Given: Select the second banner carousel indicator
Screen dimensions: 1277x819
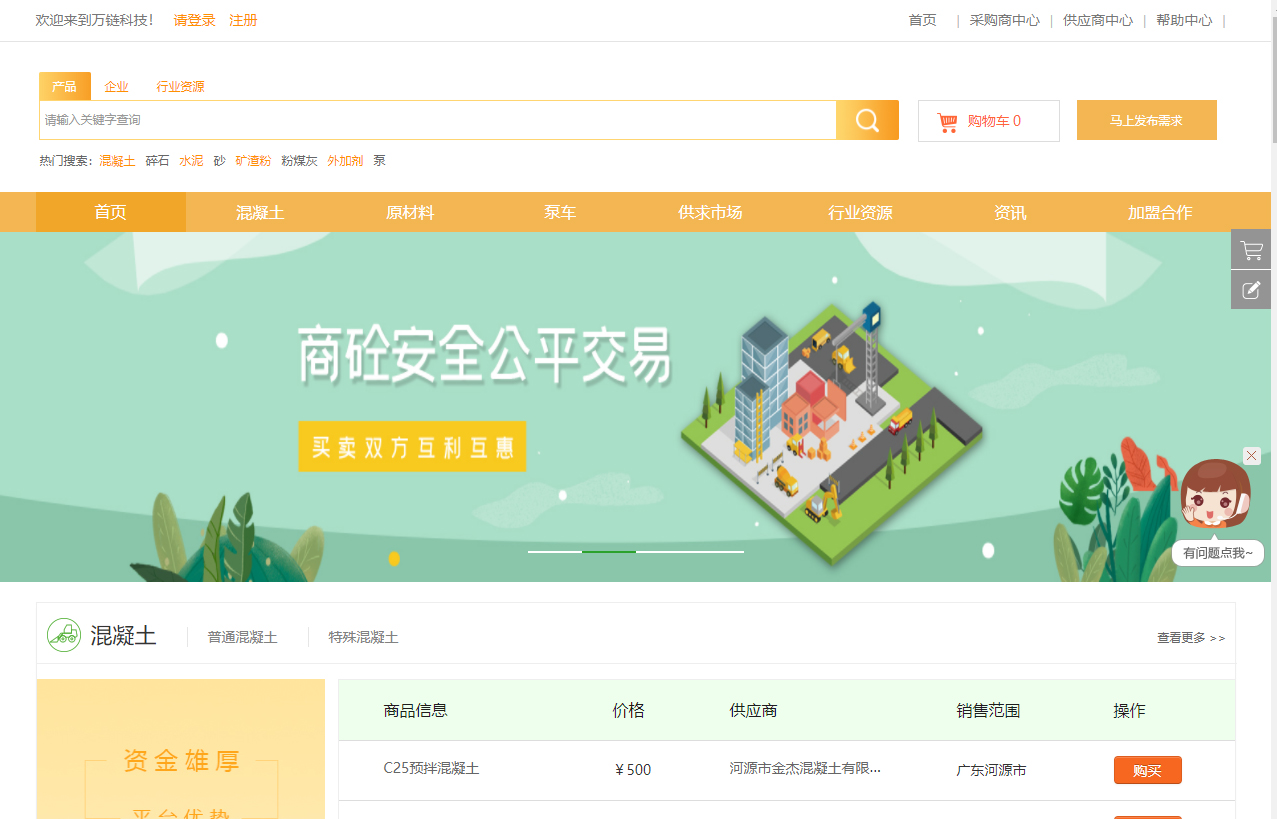Looking at the screenshot, I should (x=609, y=551).
